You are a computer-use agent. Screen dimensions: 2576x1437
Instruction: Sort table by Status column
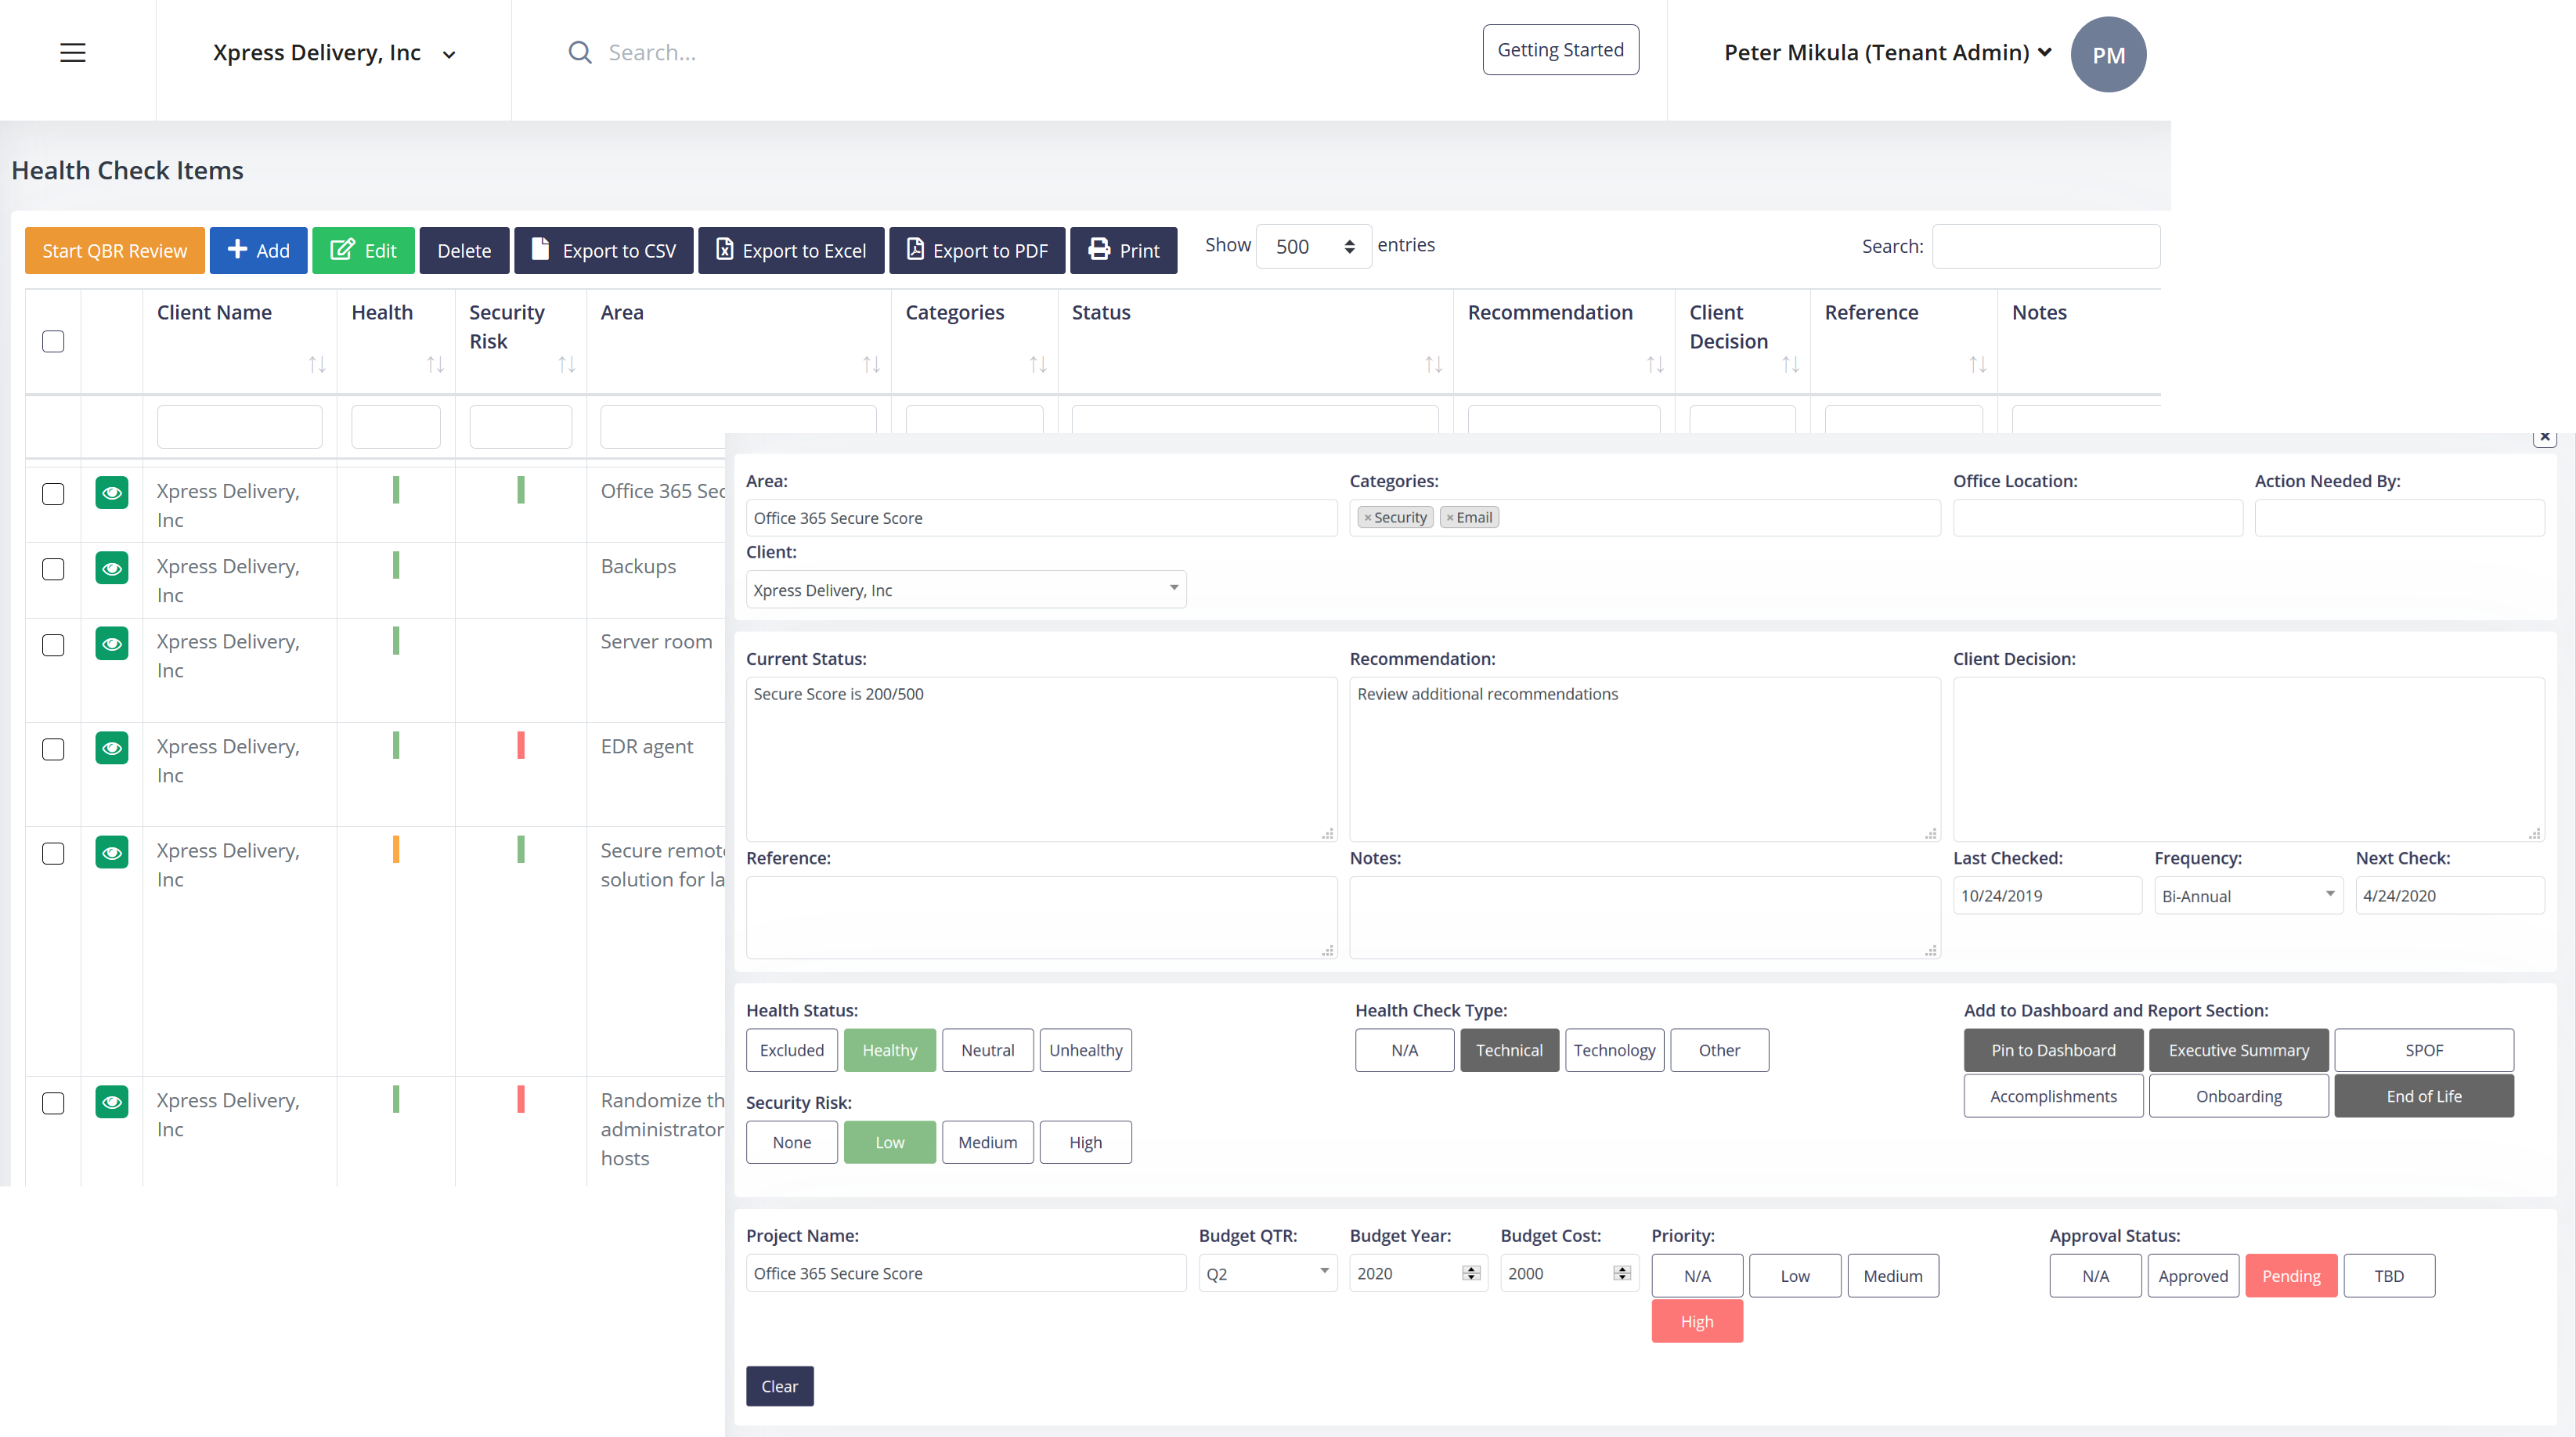(x=1433, y=364)
